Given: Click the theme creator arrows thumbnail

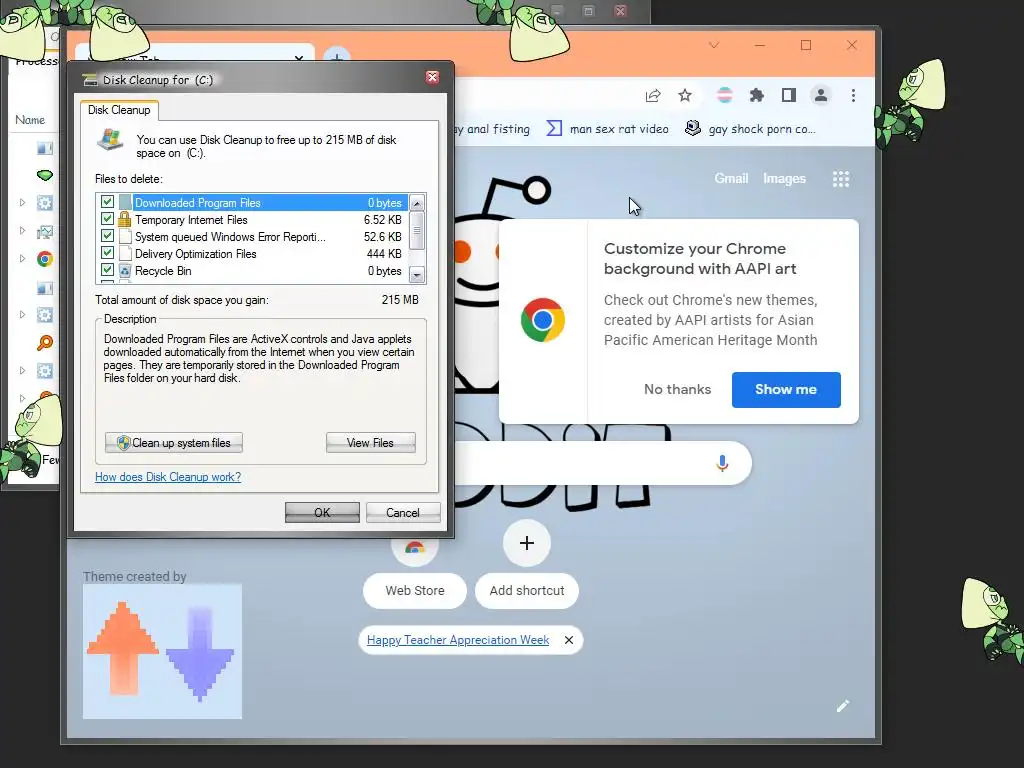Looking at the screenshot, I should (162, 651).
